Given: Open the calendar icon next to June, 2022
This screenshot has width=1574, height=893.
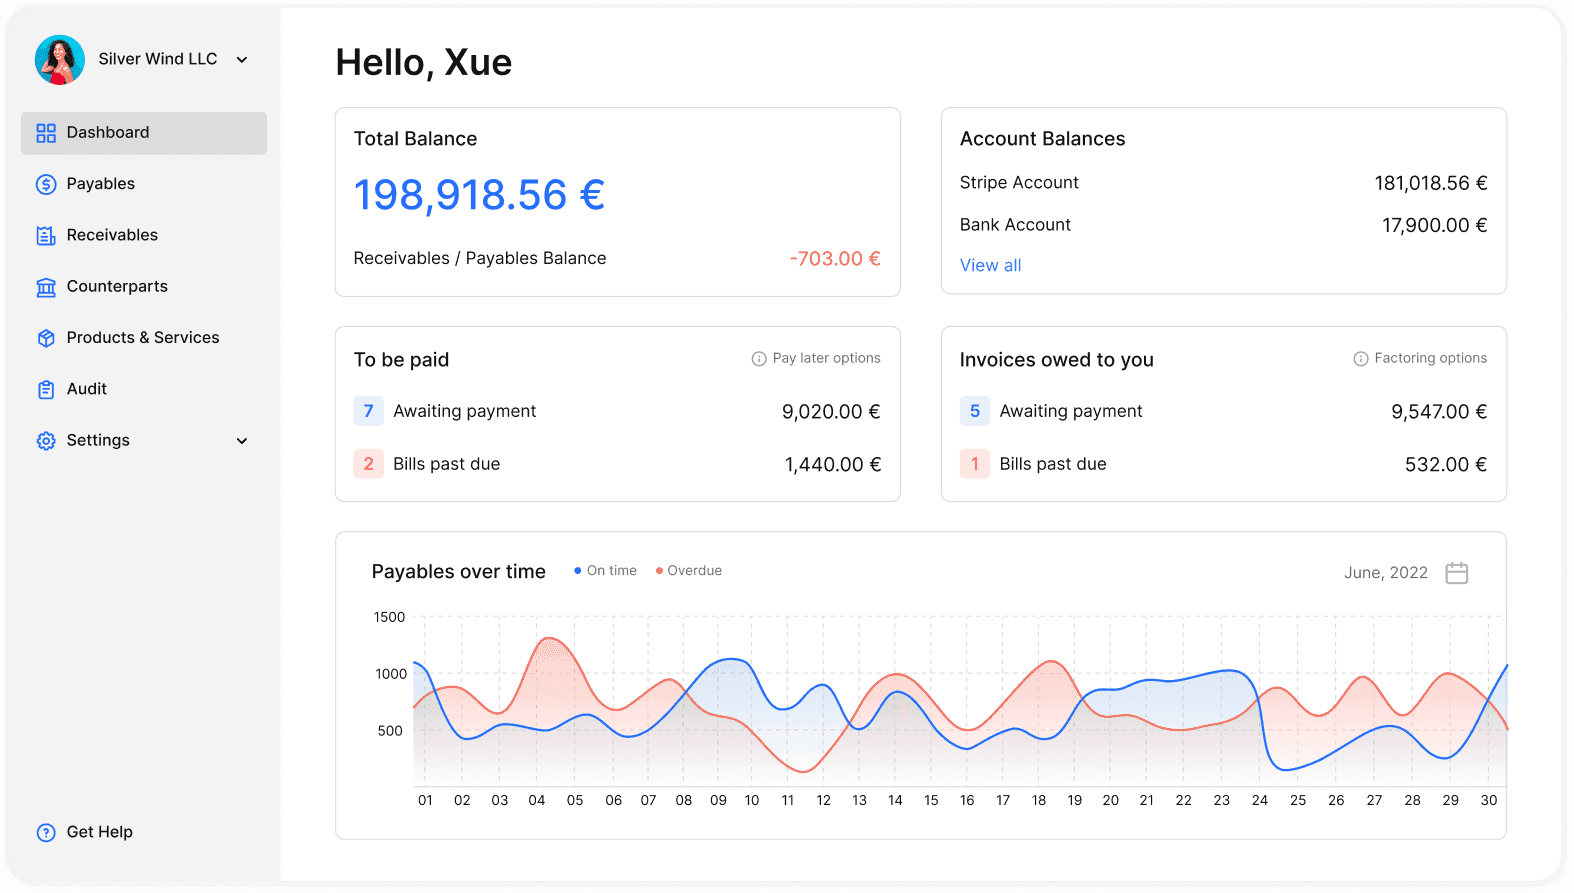Looking at the screenshot, I should 1457,573.
